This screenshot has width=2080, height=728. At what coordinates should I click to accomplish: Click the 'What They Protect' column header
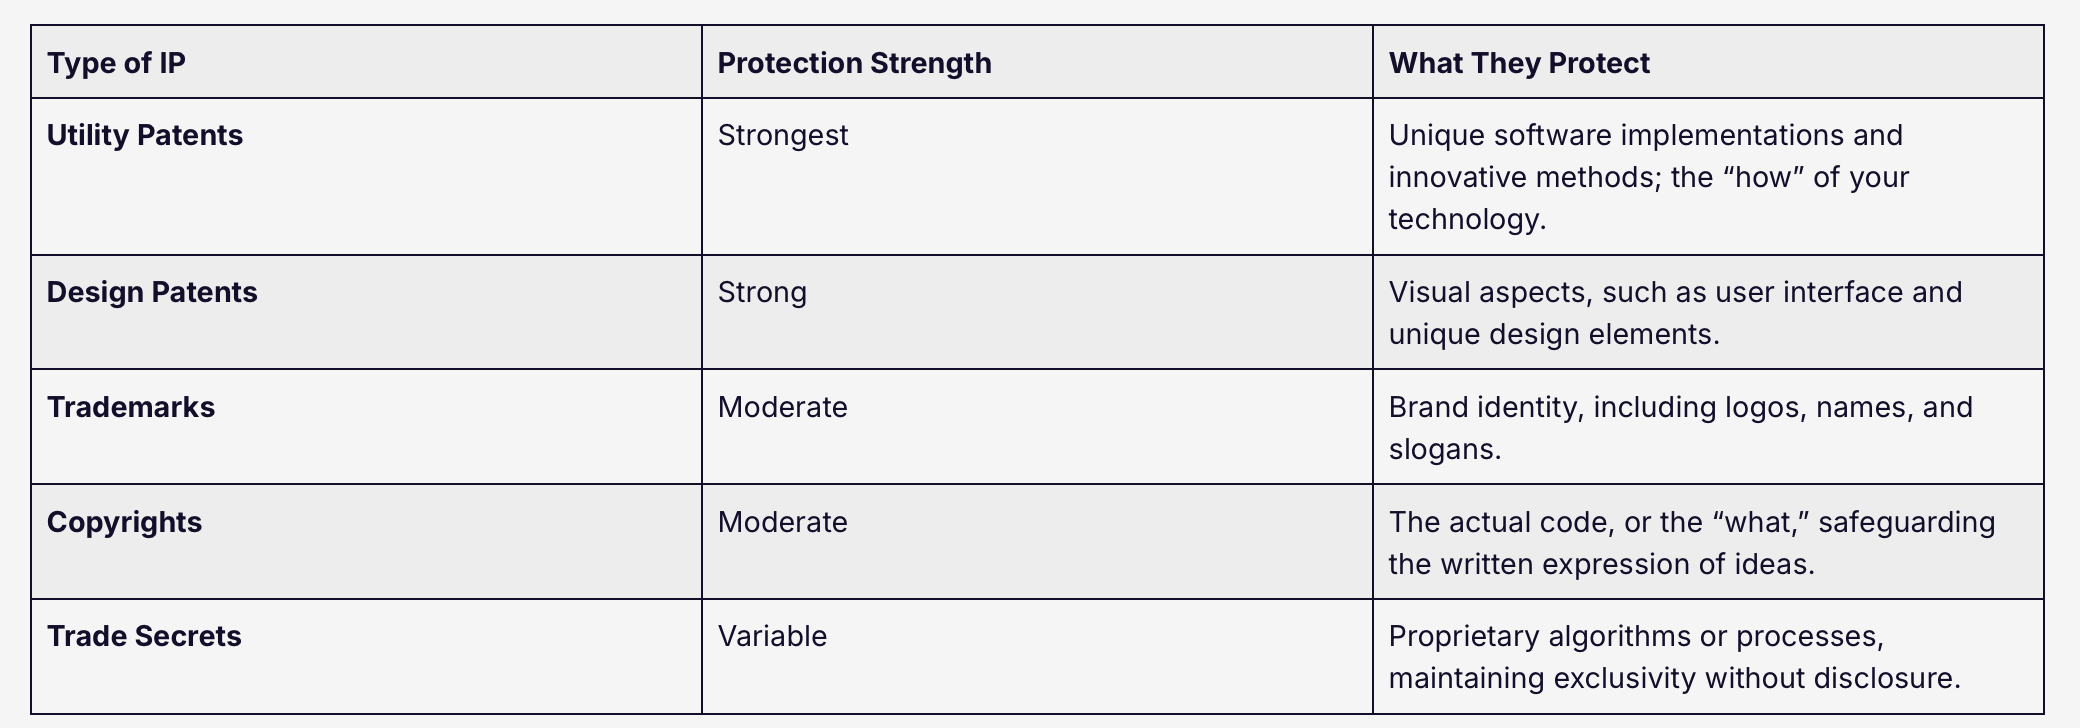coord(1519,63)
